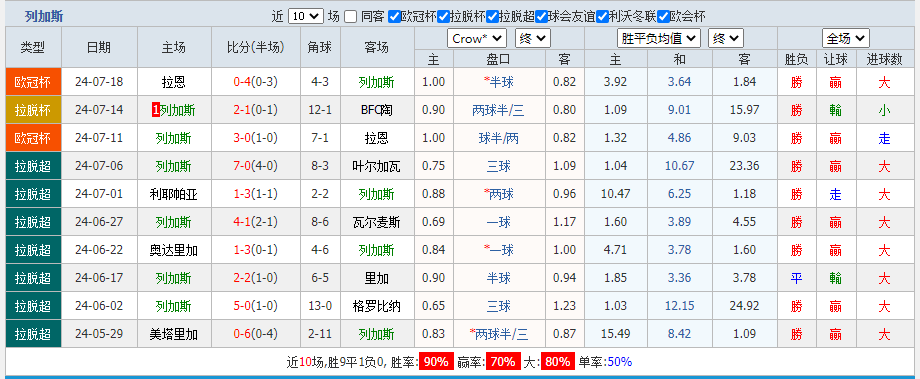Click the 进球数 column header
920x379 pixels.
coord(884,59)
